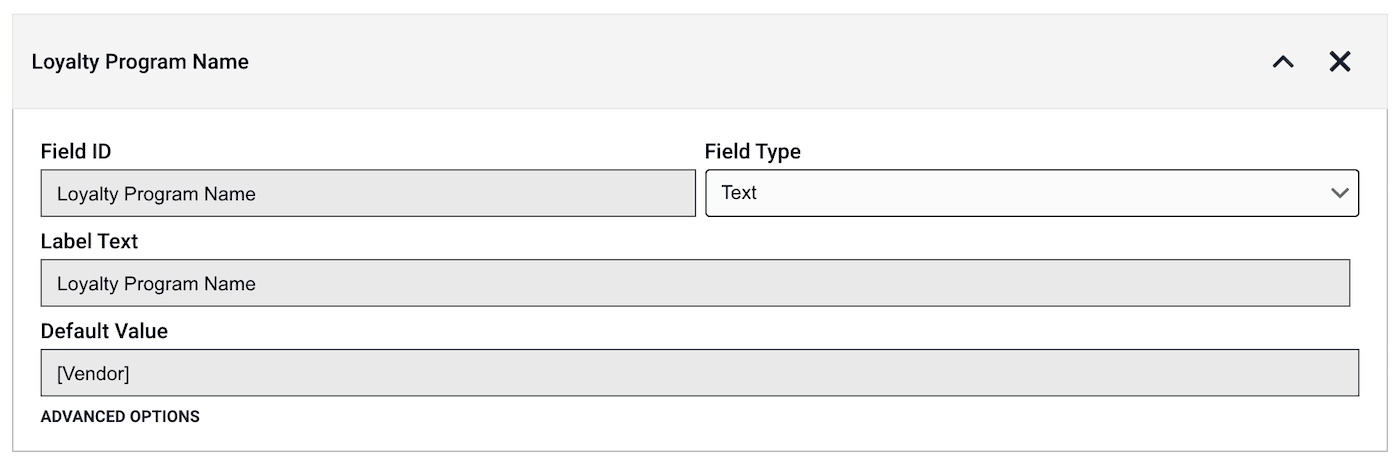Click the Loyalty Program Name header title
Screen dimensions: 1400x467
[x=140, y=62]
